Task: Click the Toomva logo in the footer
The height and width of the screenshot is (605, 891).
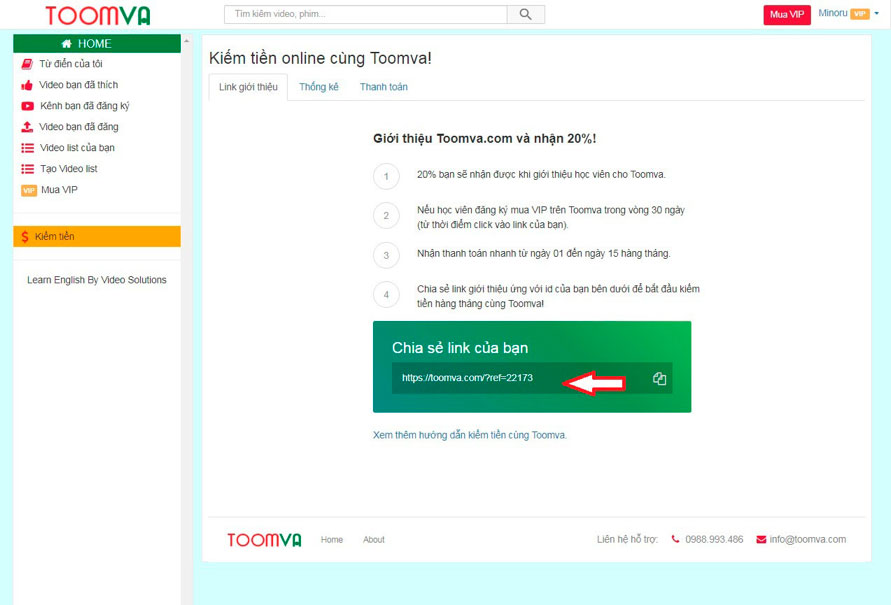Action: pyautogui.click(x=264, y=540)
